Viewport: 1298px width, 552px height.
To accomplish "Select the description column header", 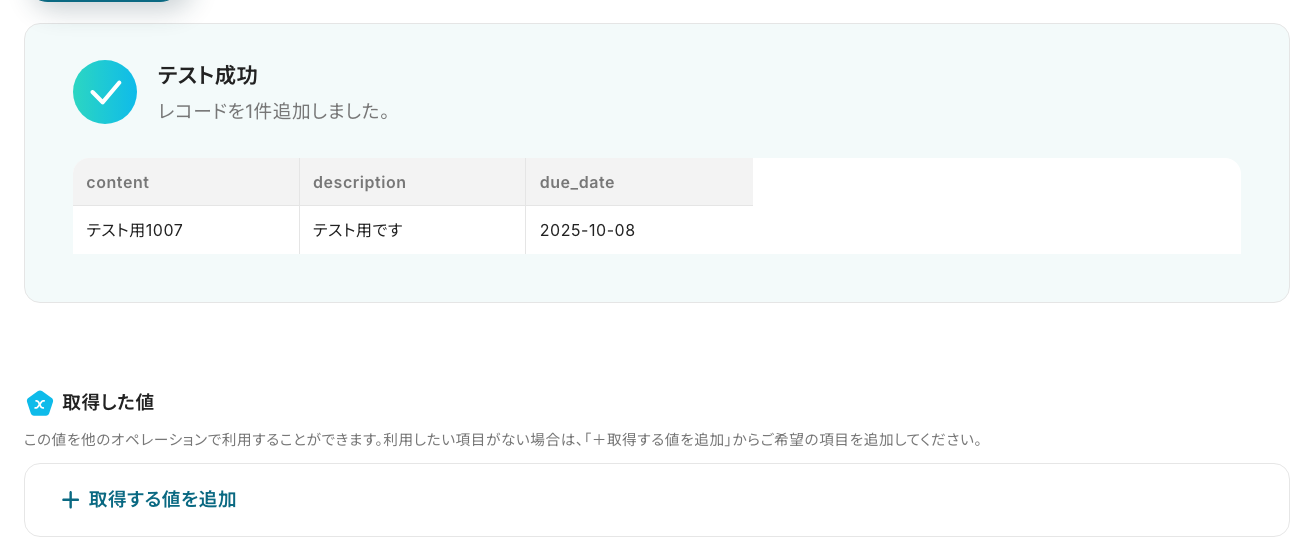I will [x=359, y=182].
